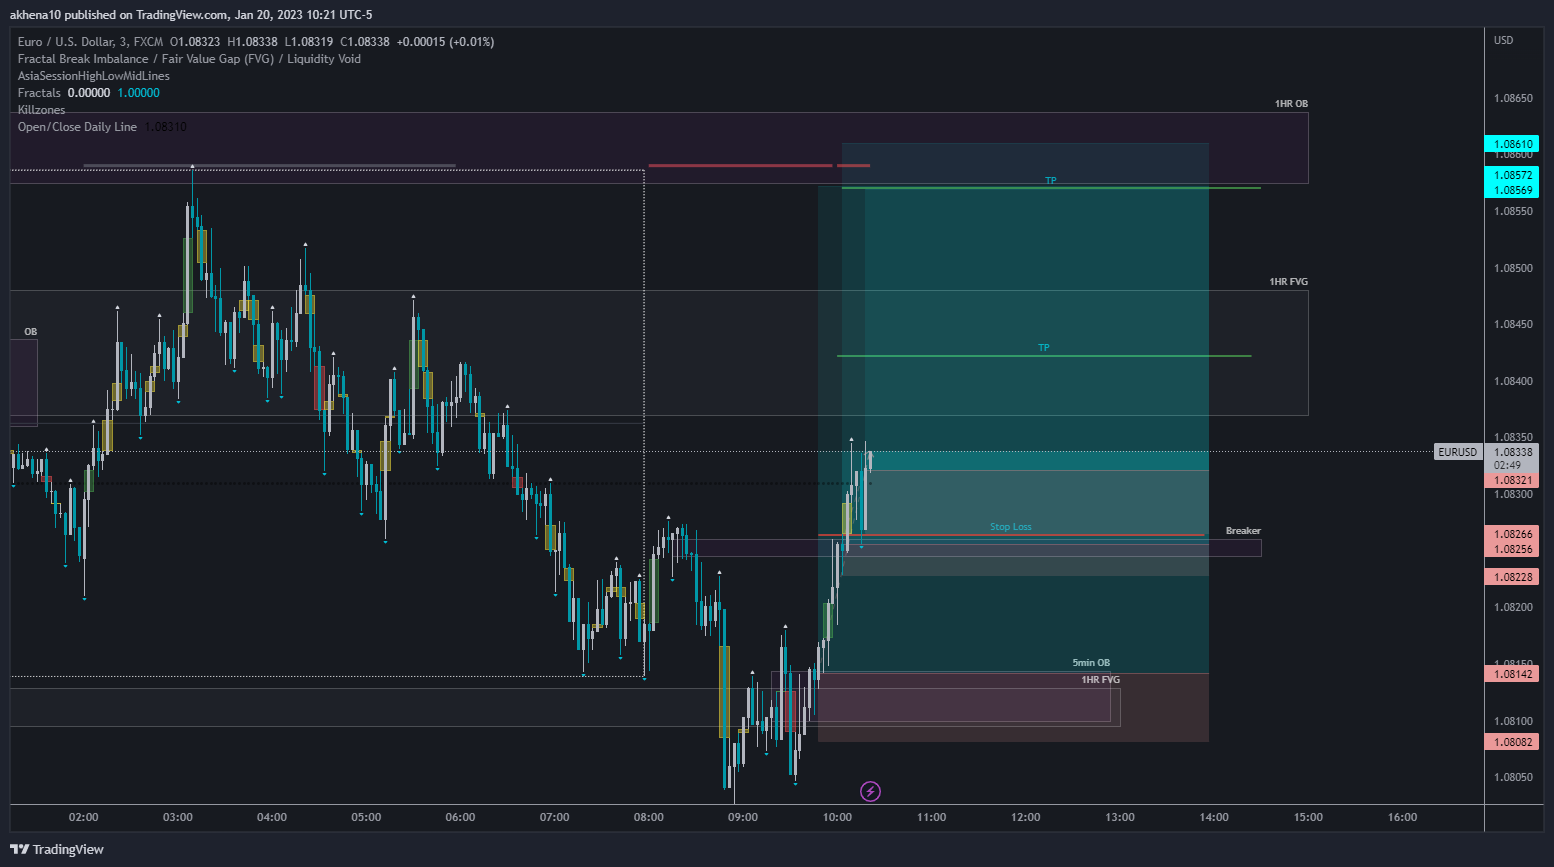Click the 1.08256 red price label
1554x867 pixels.
point(1512,549)
